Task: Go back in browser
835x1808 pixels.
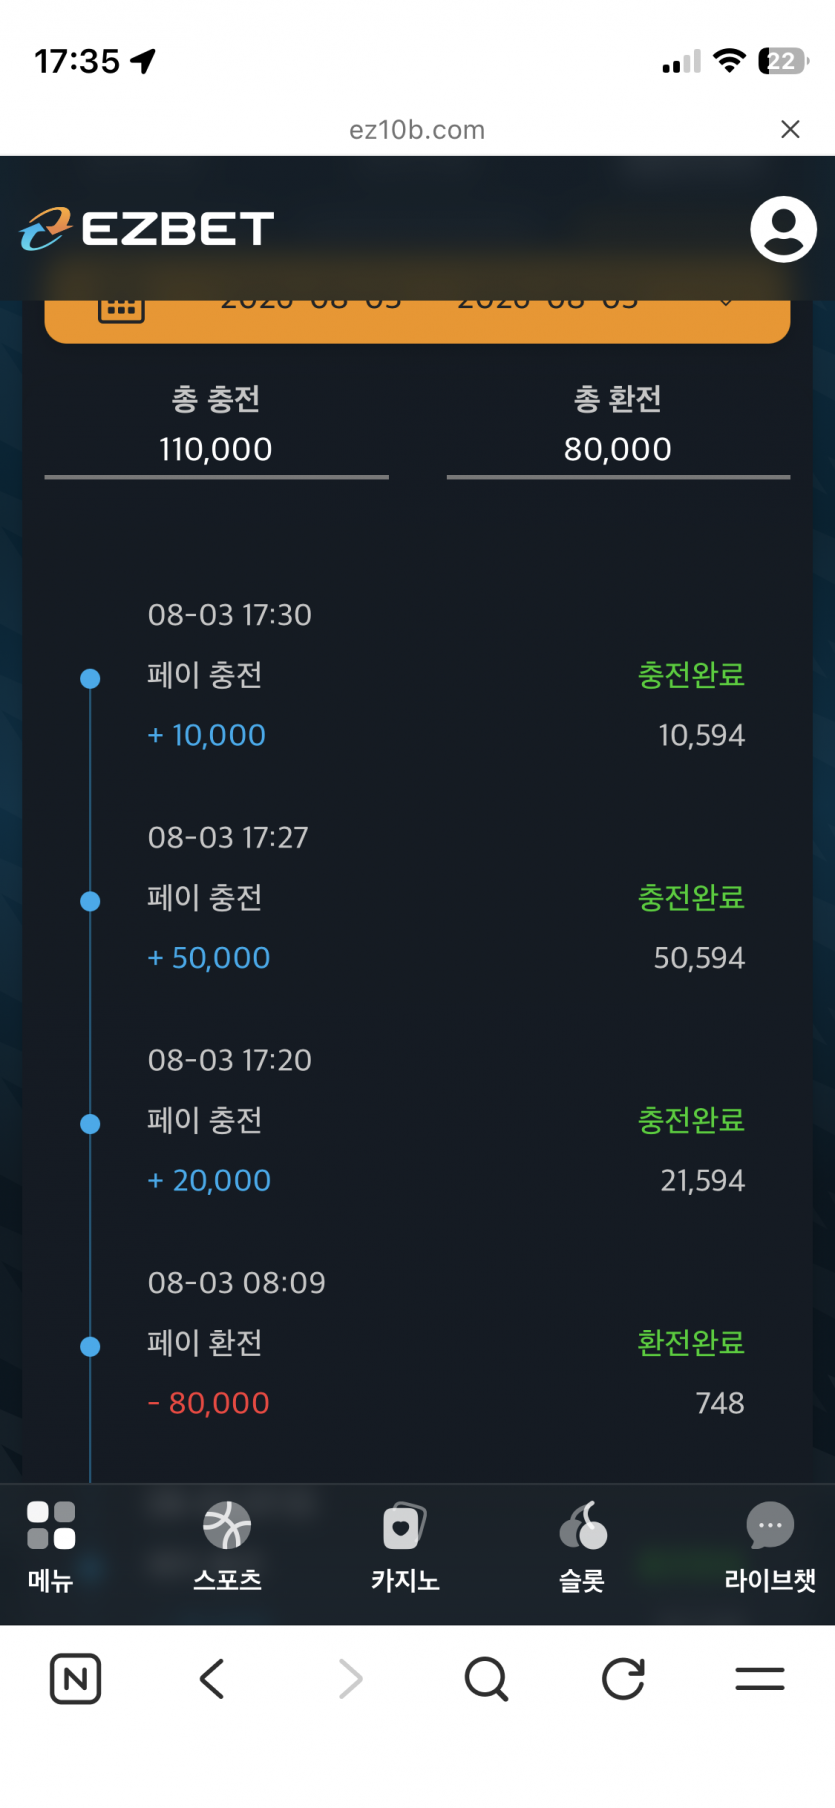Action: click(212, 1678)
